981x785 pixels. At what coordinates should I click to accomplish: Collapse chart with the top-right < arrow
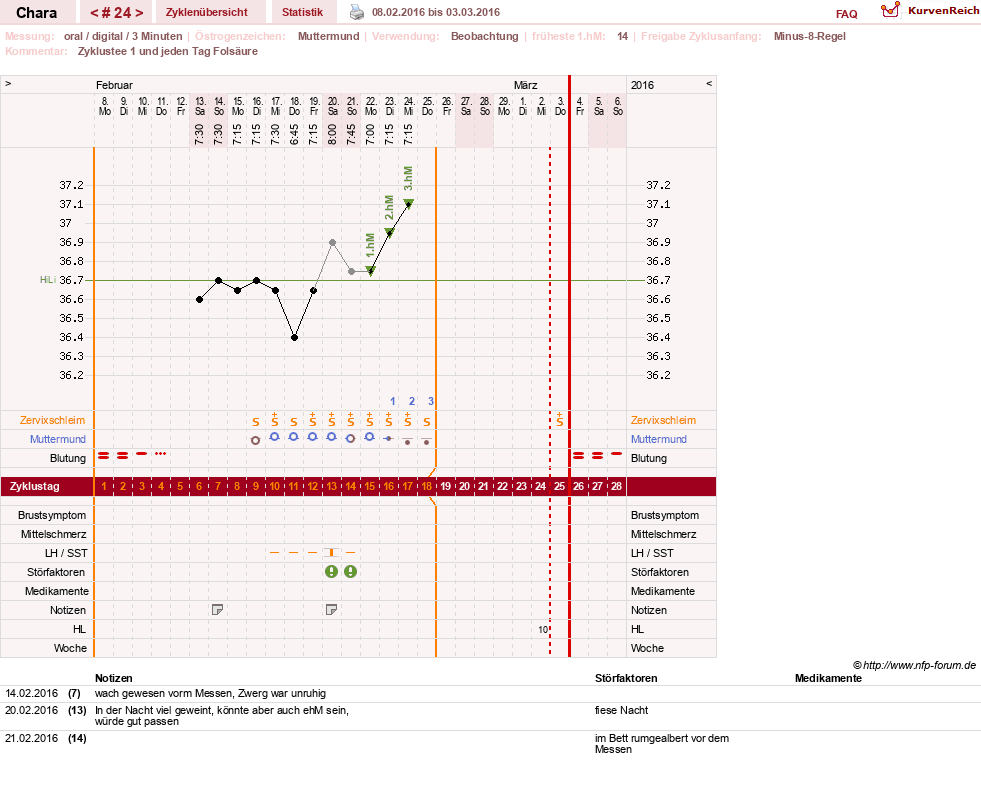pyautogui.click(x=709, y=83)
